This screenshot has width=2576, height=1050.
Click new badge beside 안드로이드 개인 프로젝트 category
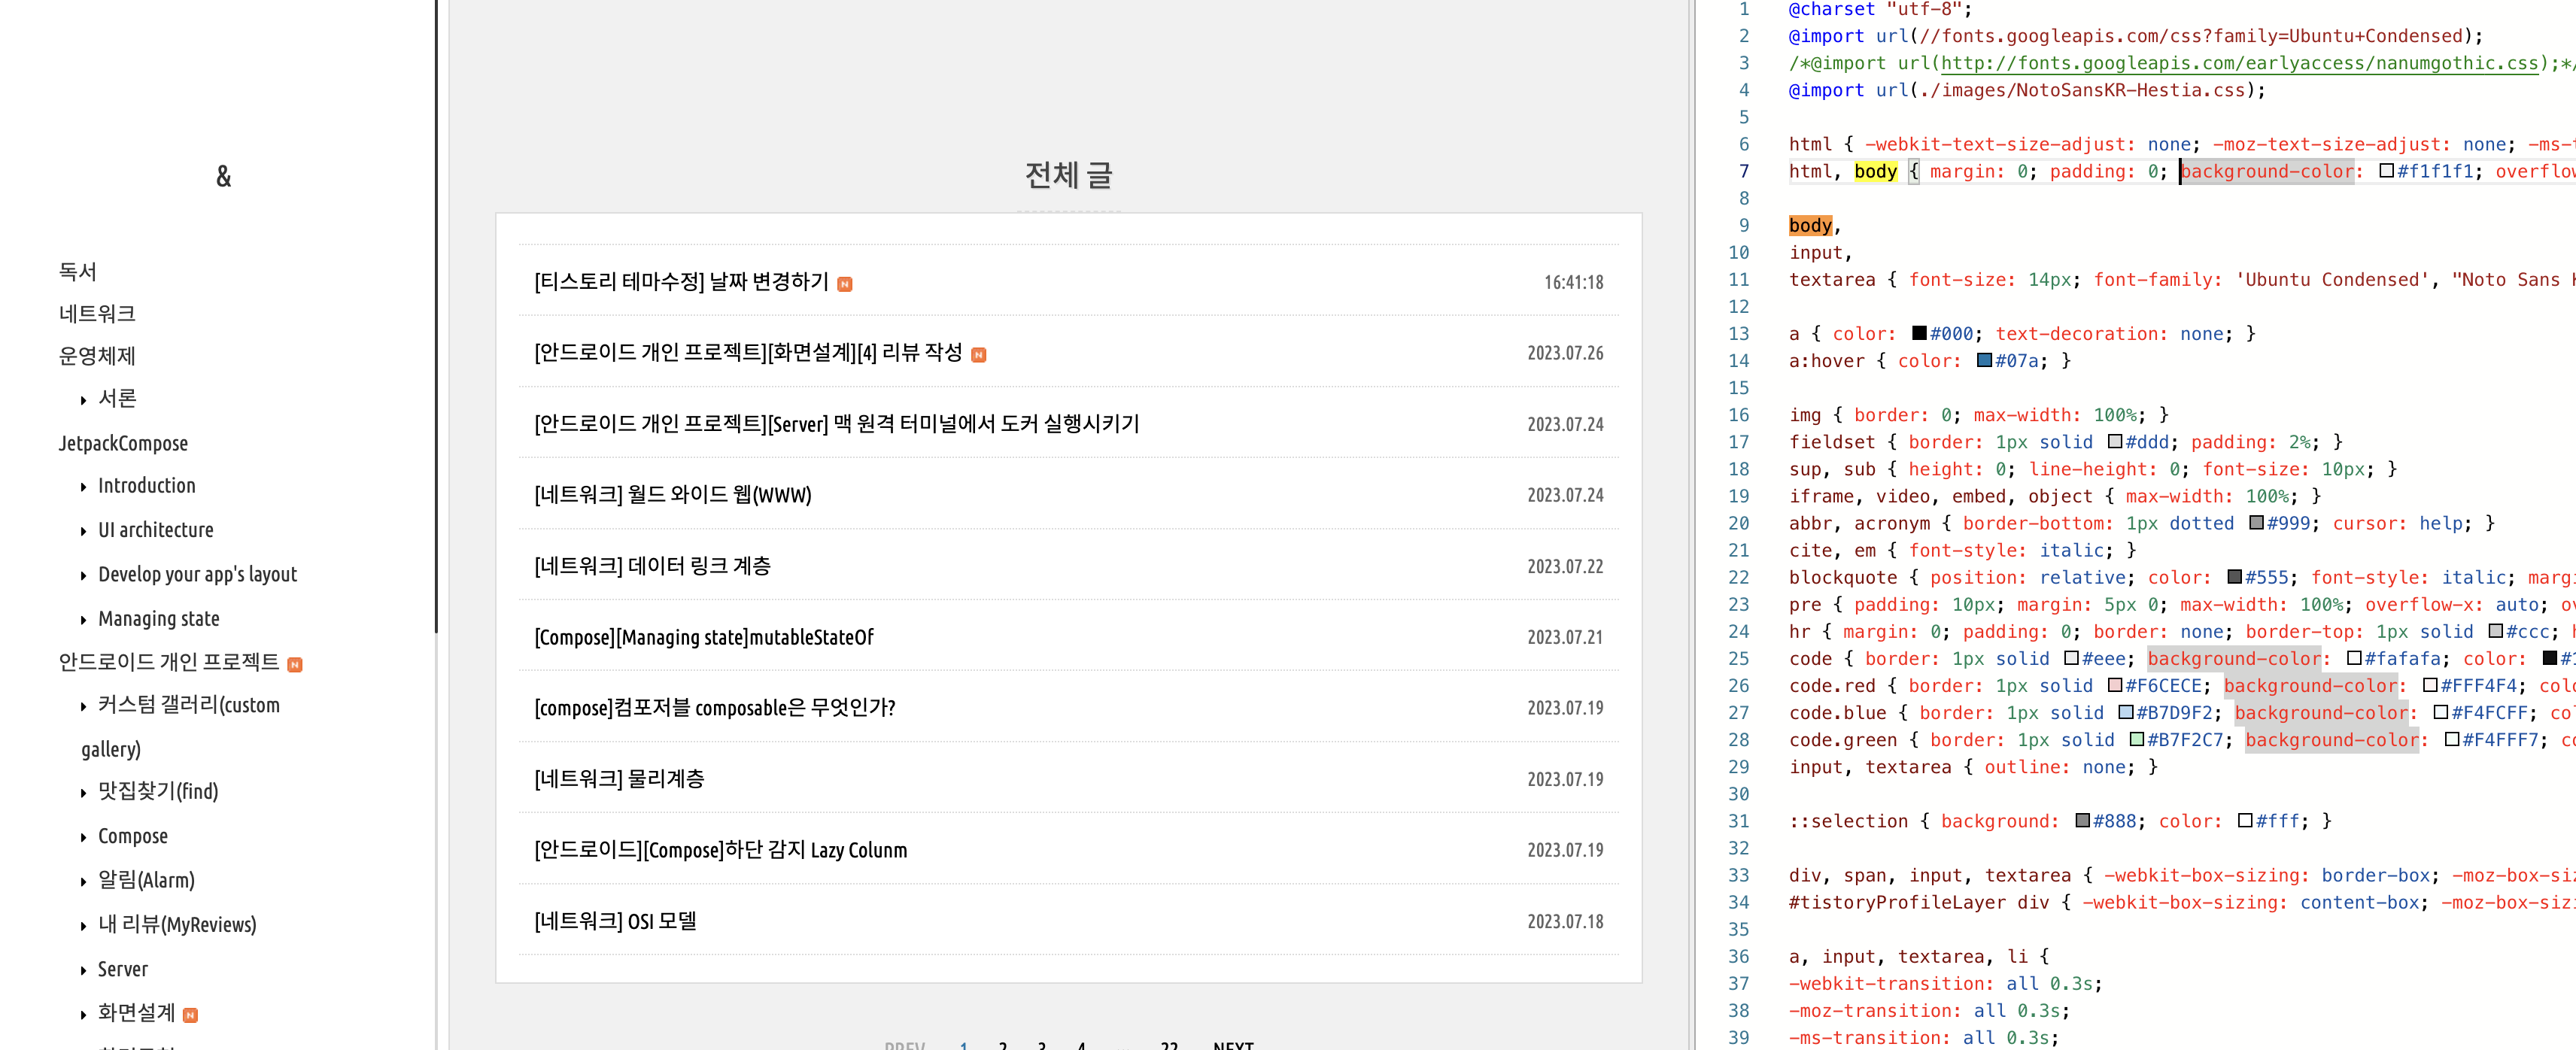(x=294, y=664)
